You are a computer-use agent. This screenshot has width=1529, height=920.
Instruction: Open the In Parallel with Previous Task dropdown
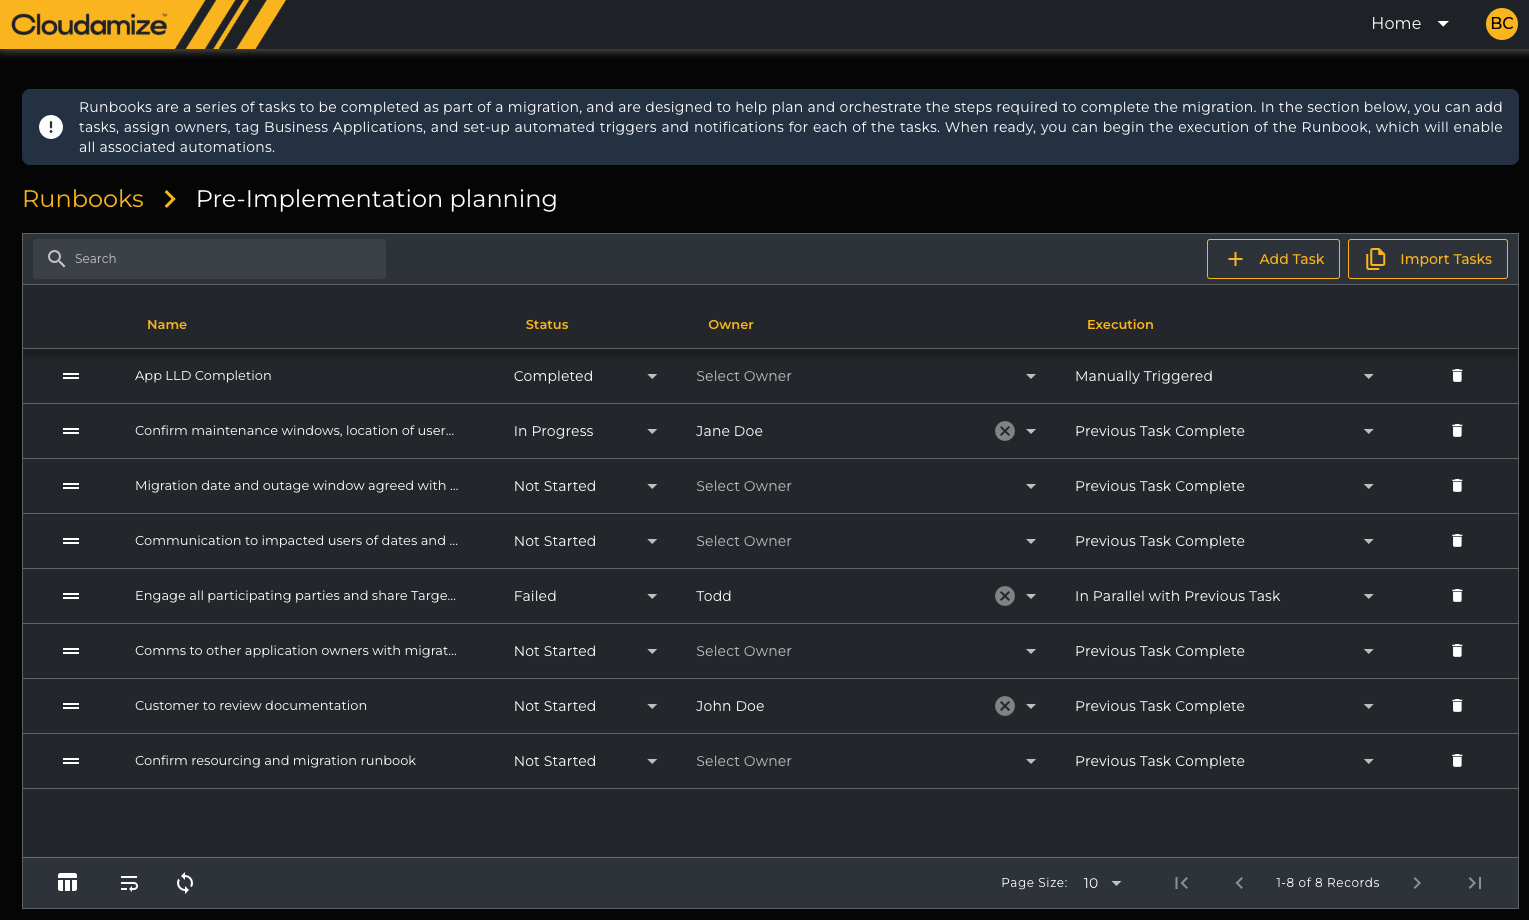click(x=1225, y=596)
